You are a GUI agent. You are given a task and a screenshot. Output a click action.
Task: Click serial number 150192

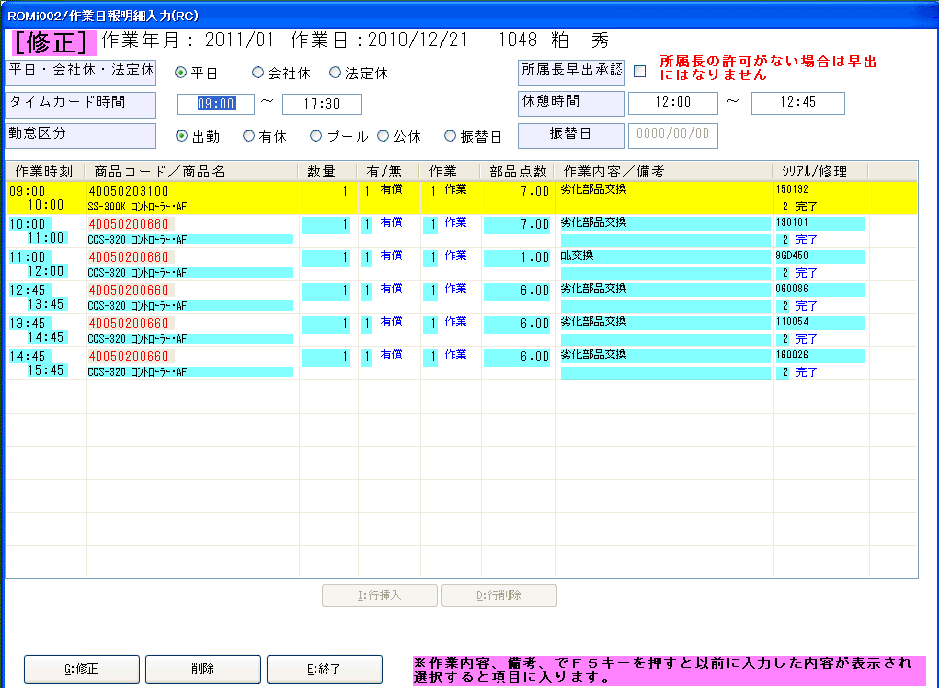[x=792, y=190]
